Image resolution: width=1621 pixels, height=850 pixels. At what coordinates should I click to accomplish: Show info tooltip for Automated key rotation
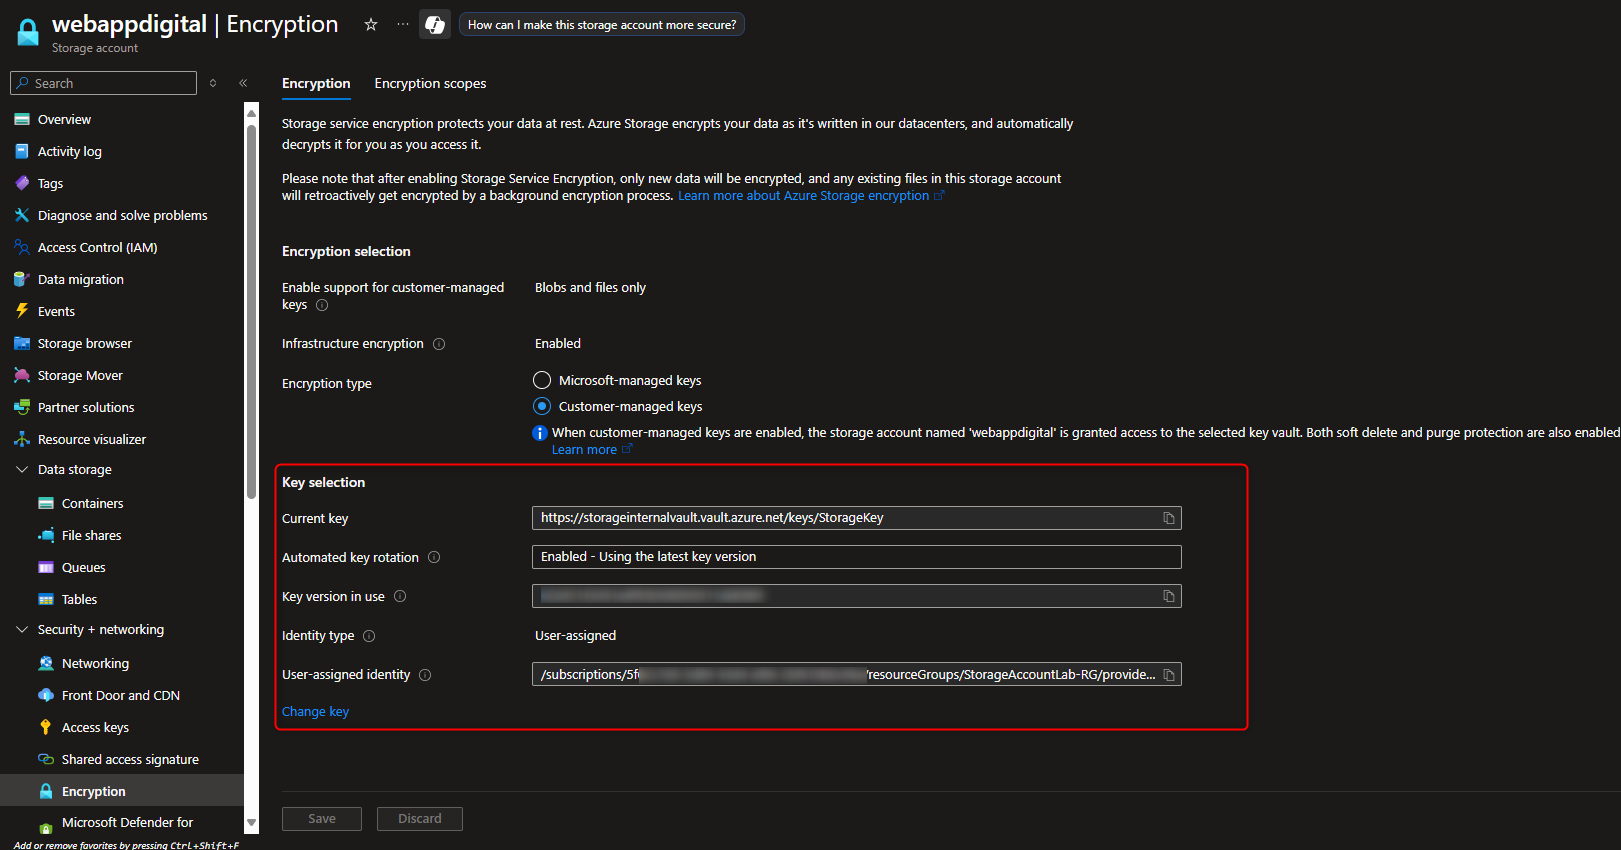[x=434, y=557]
